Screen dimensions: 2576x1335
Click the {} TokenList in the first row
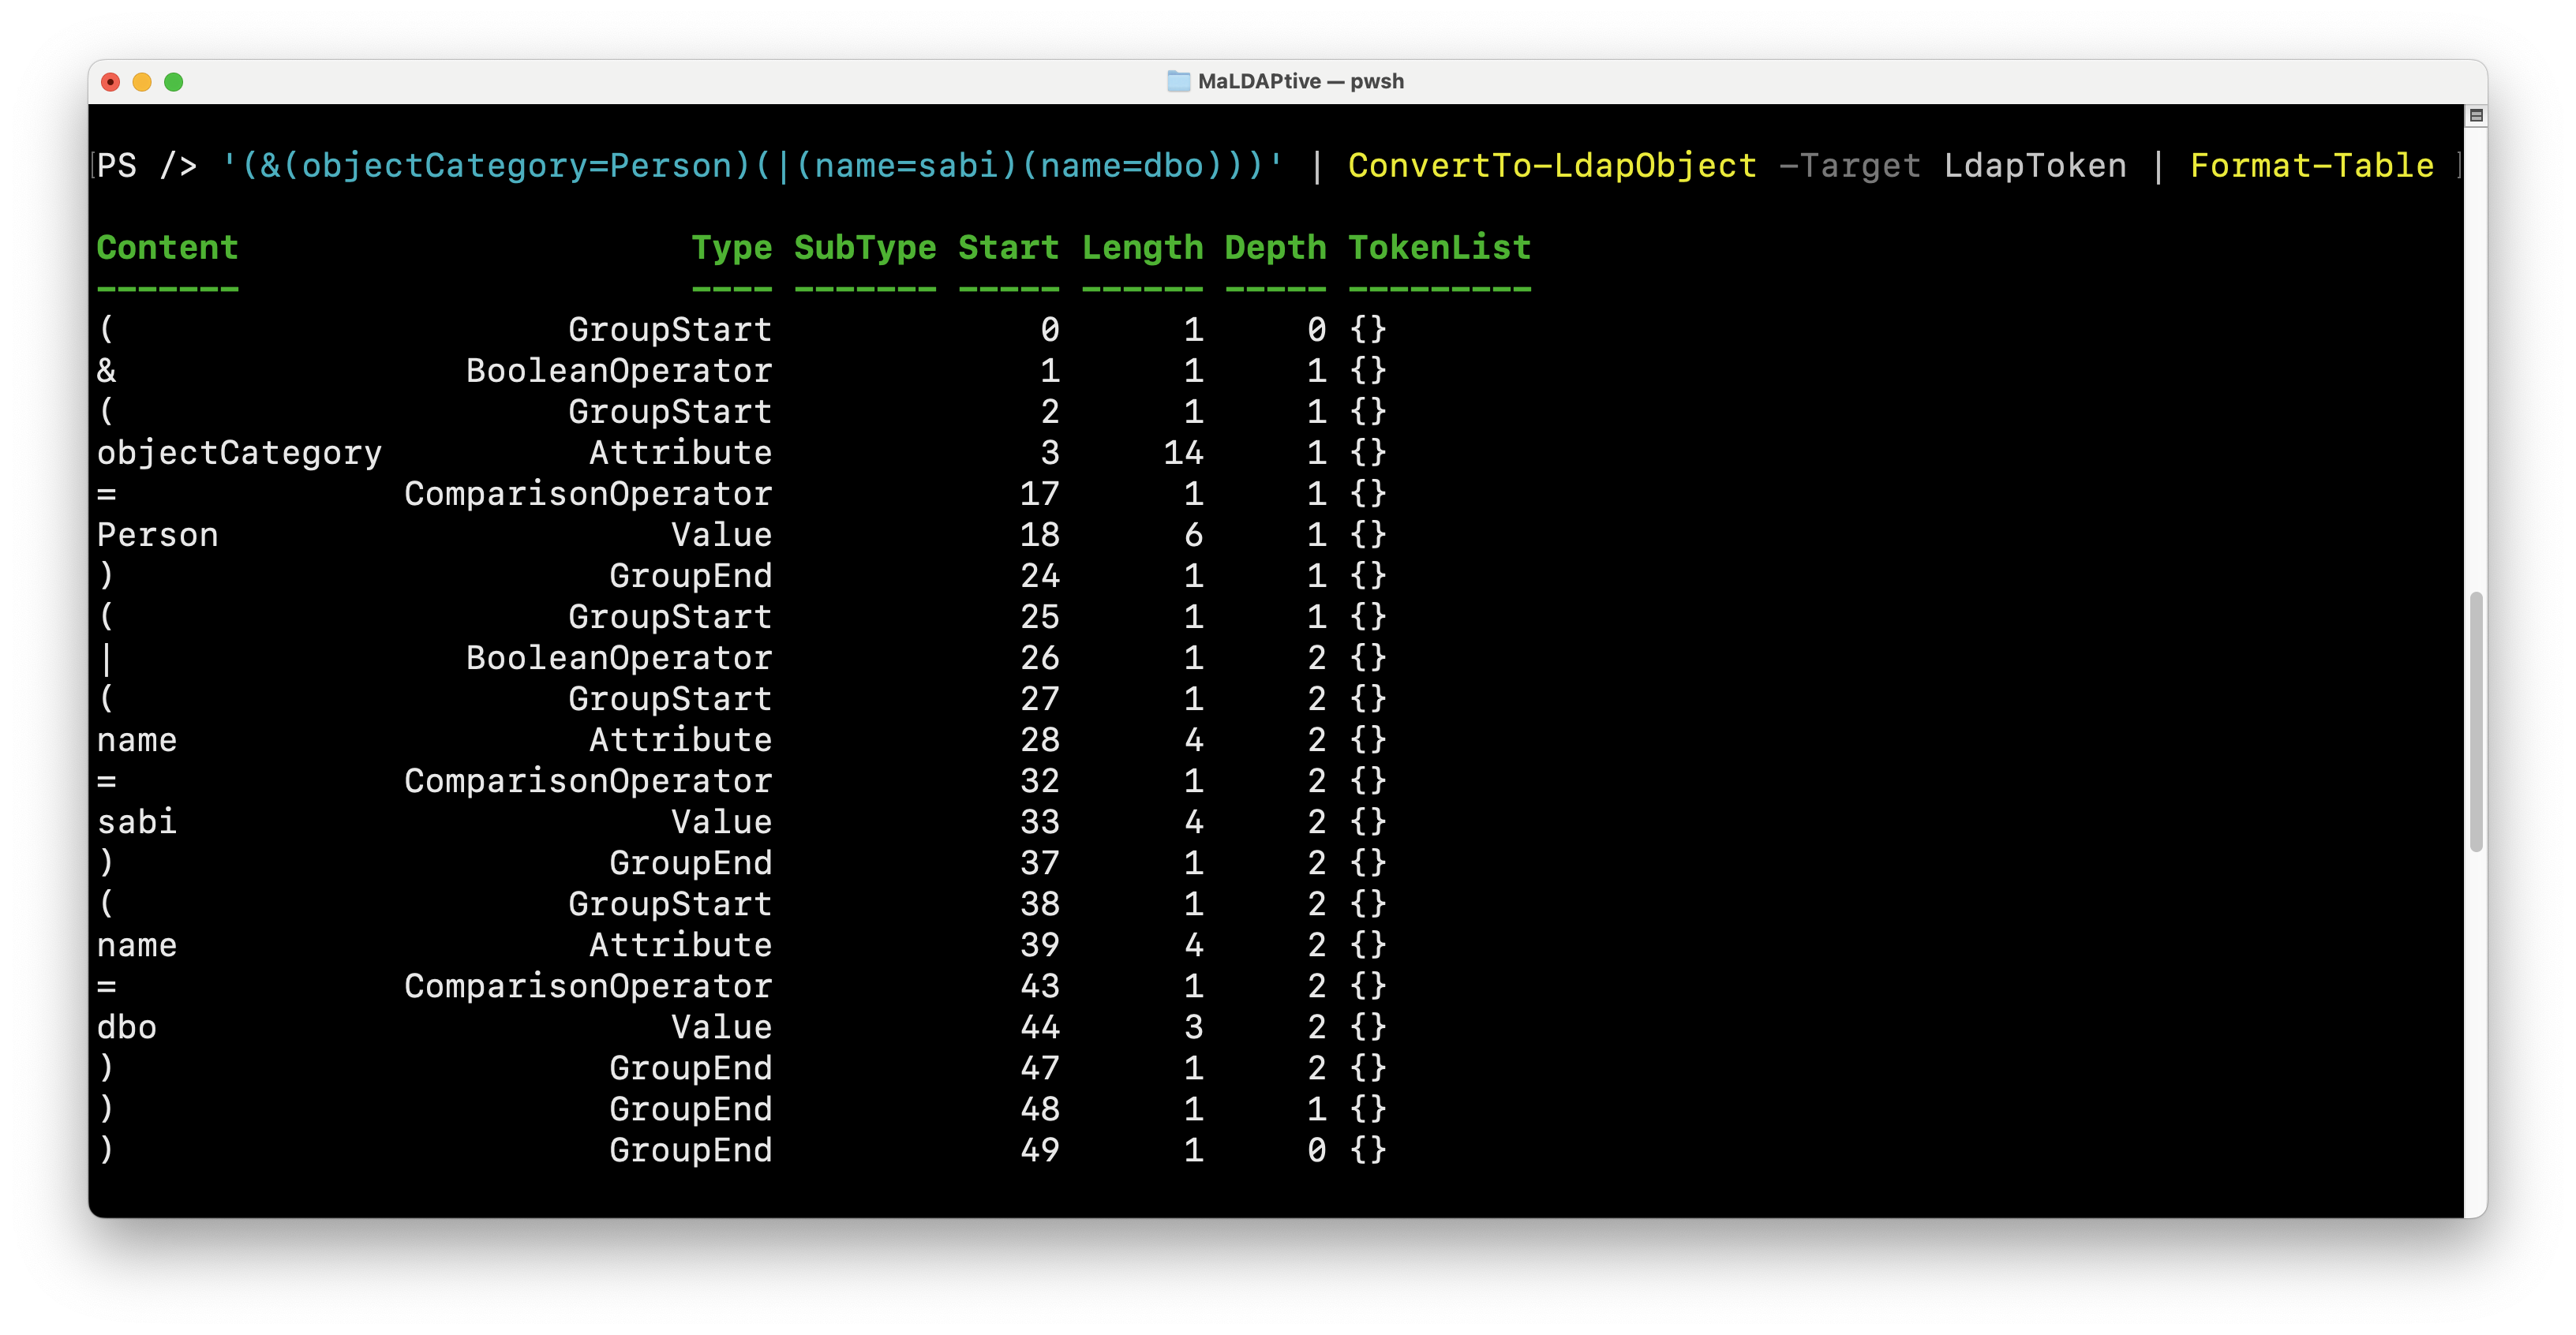click(x=1367, y=330)
